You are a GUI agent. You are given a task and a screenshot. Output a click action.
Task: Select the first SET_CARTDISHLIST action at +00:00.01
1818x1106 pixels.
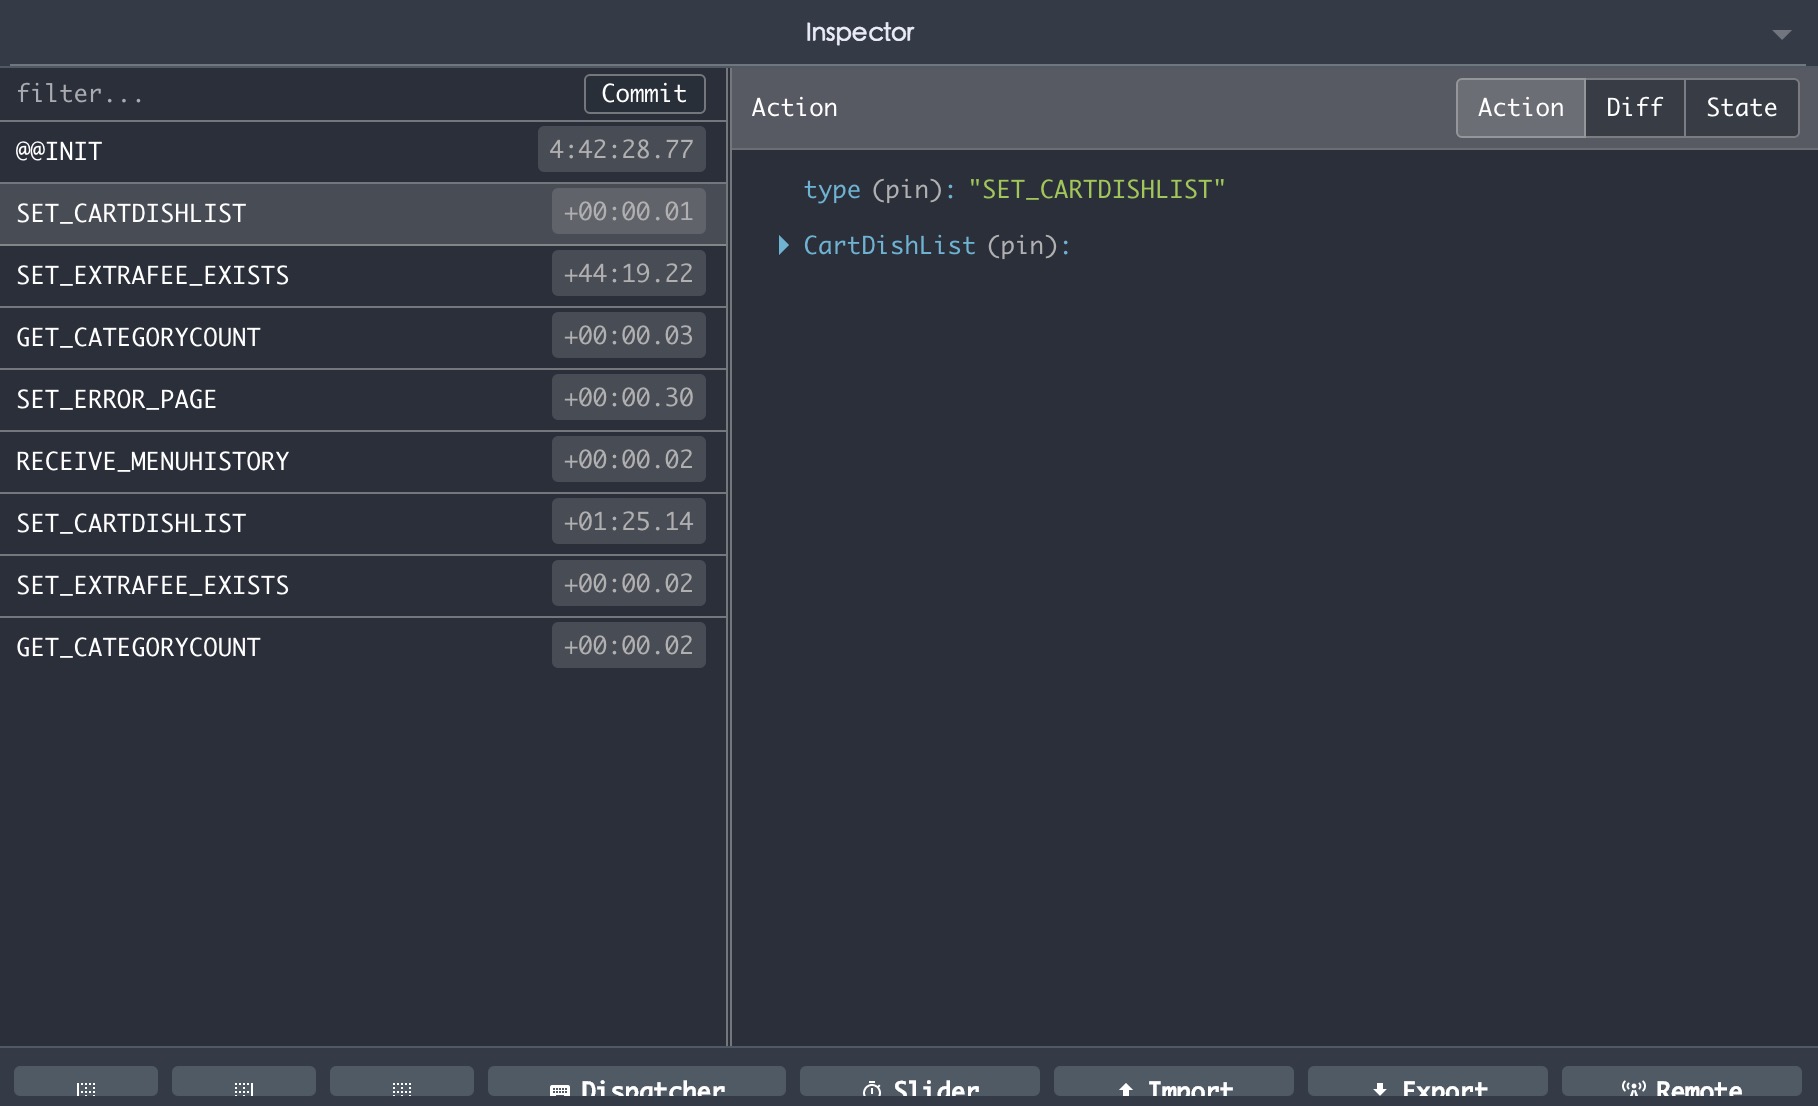[x=363, y=213]
